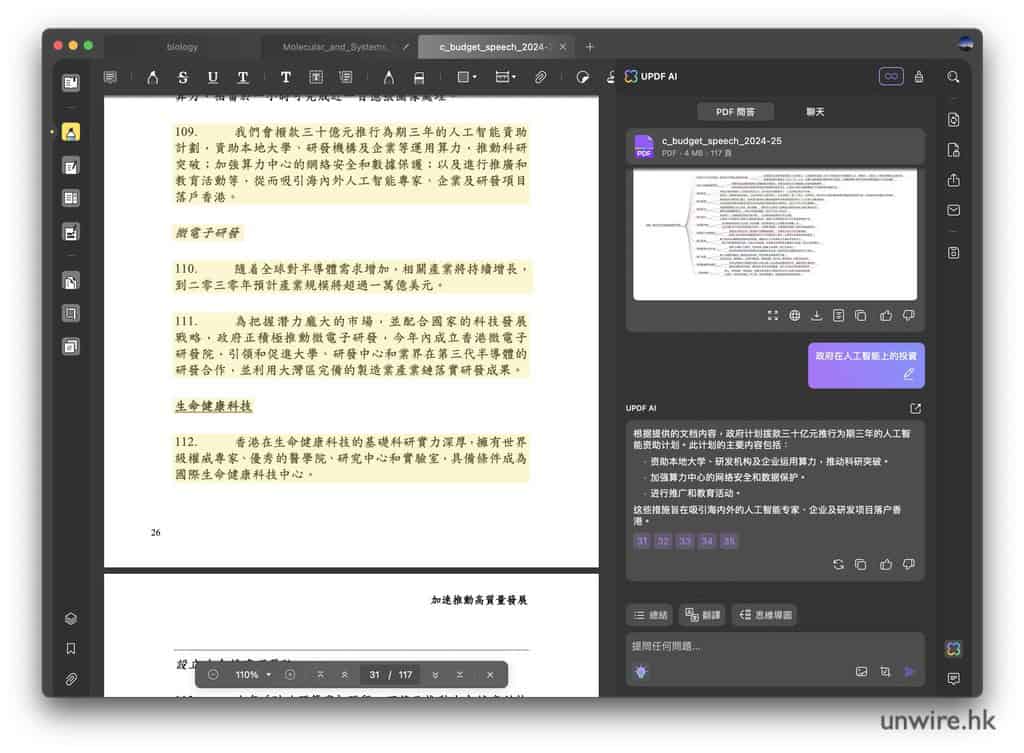Switch to the 聊天 tab

[x=815, y=112]
